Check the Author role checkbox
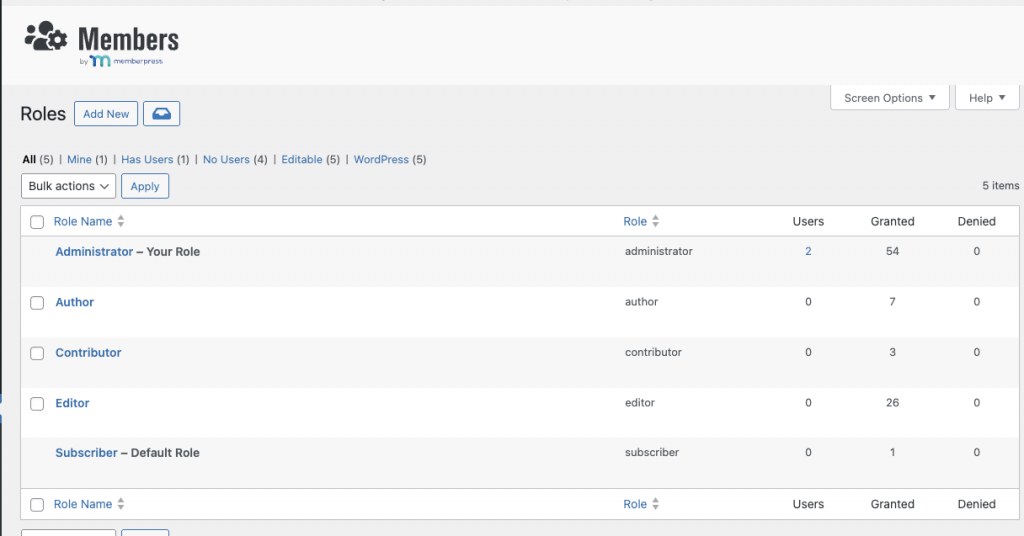The width and height of the screenshot is (1024, 536). (x=37, y=303)
